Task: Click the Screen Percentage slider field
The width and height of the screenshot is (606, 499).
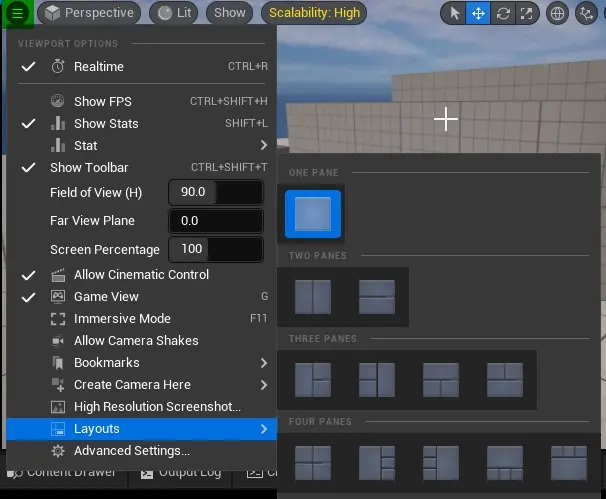Action: [216, 249]
